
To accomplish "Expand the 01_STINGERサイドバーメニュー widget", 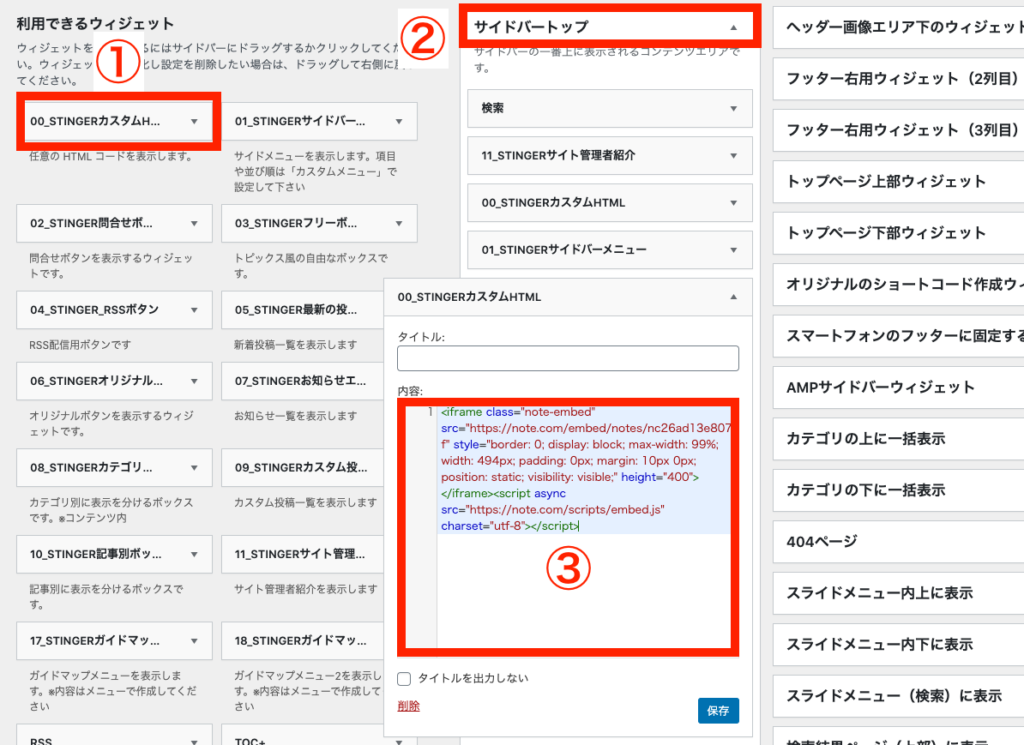I will [x=609, y=250].
